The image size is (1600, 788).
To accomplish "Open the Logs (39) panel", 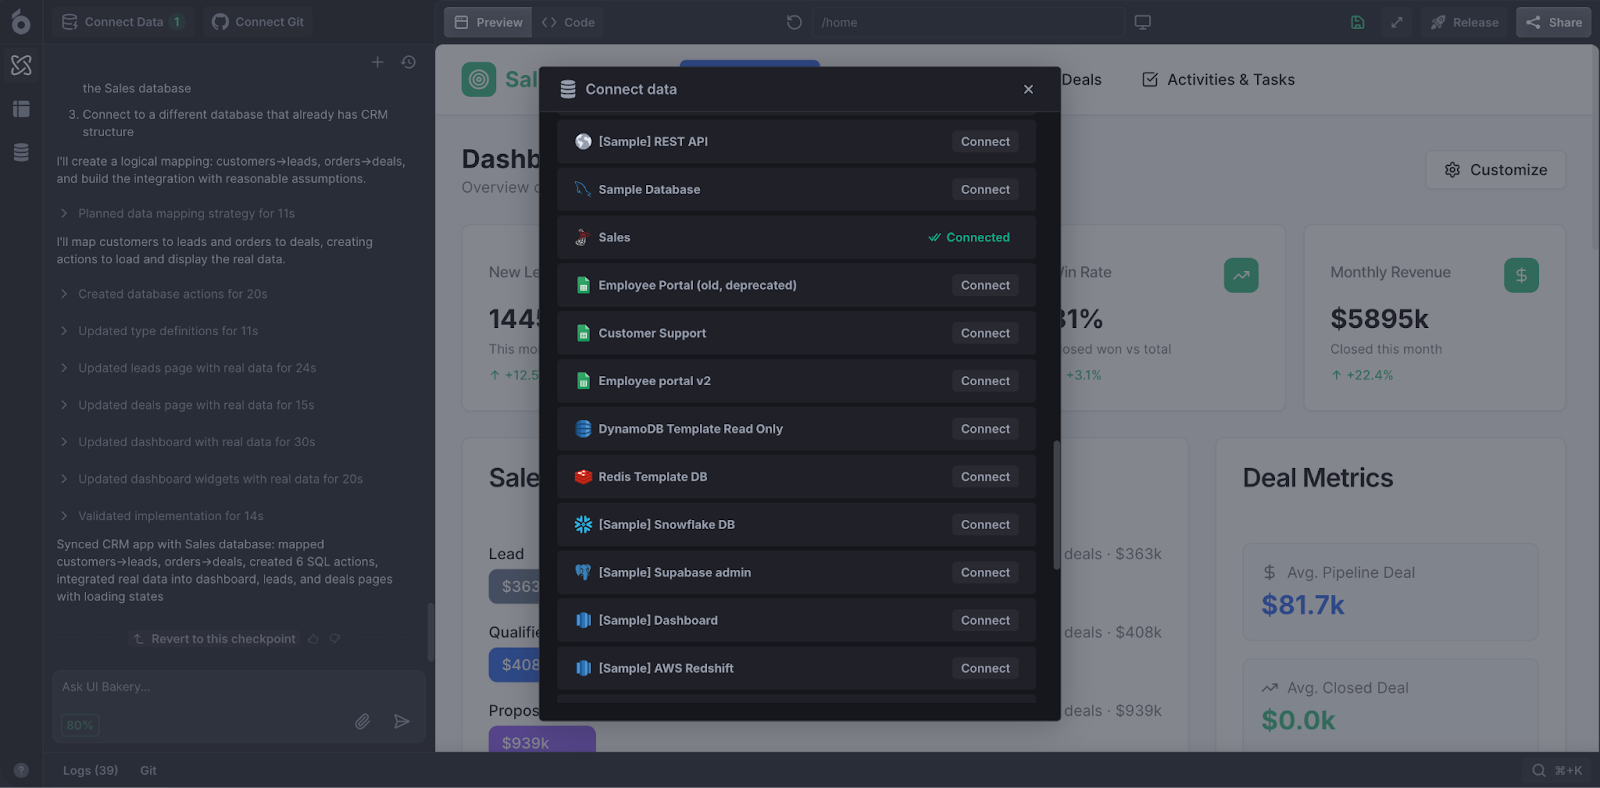I will (x=90, y=770).
